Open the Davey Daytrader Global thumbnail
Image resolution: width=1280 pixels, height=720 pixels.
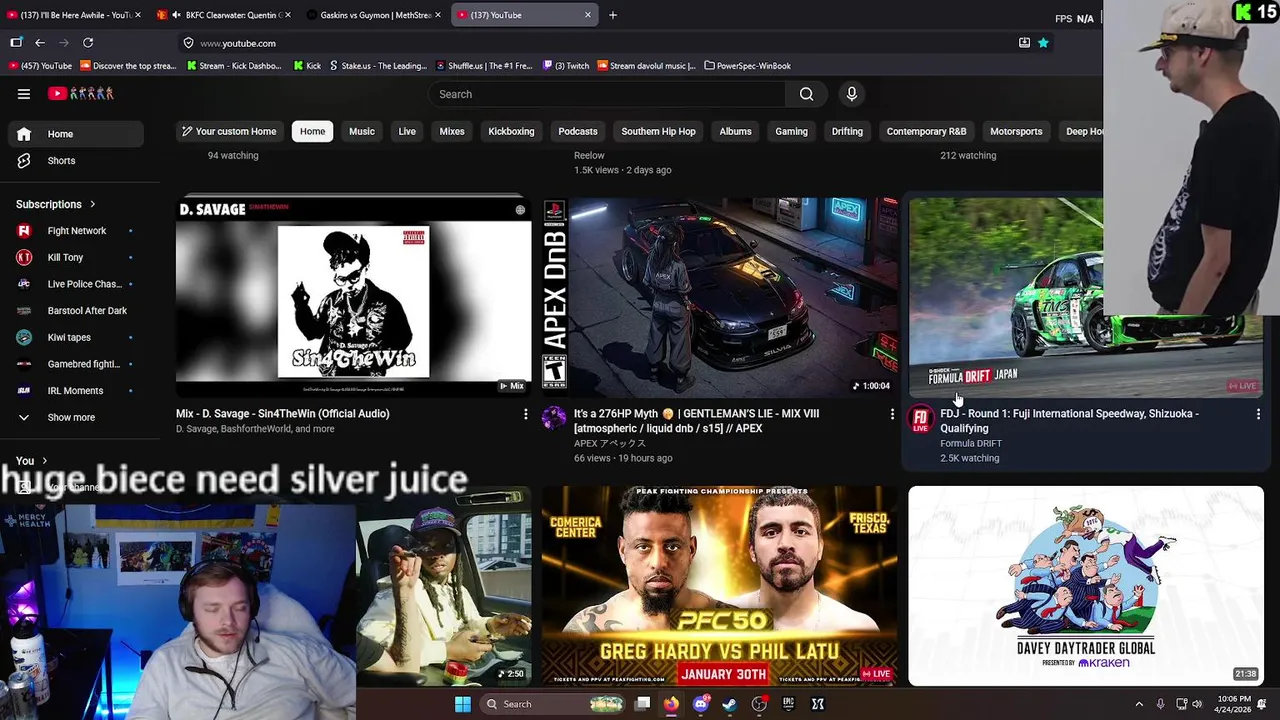tap(1086, 586)
